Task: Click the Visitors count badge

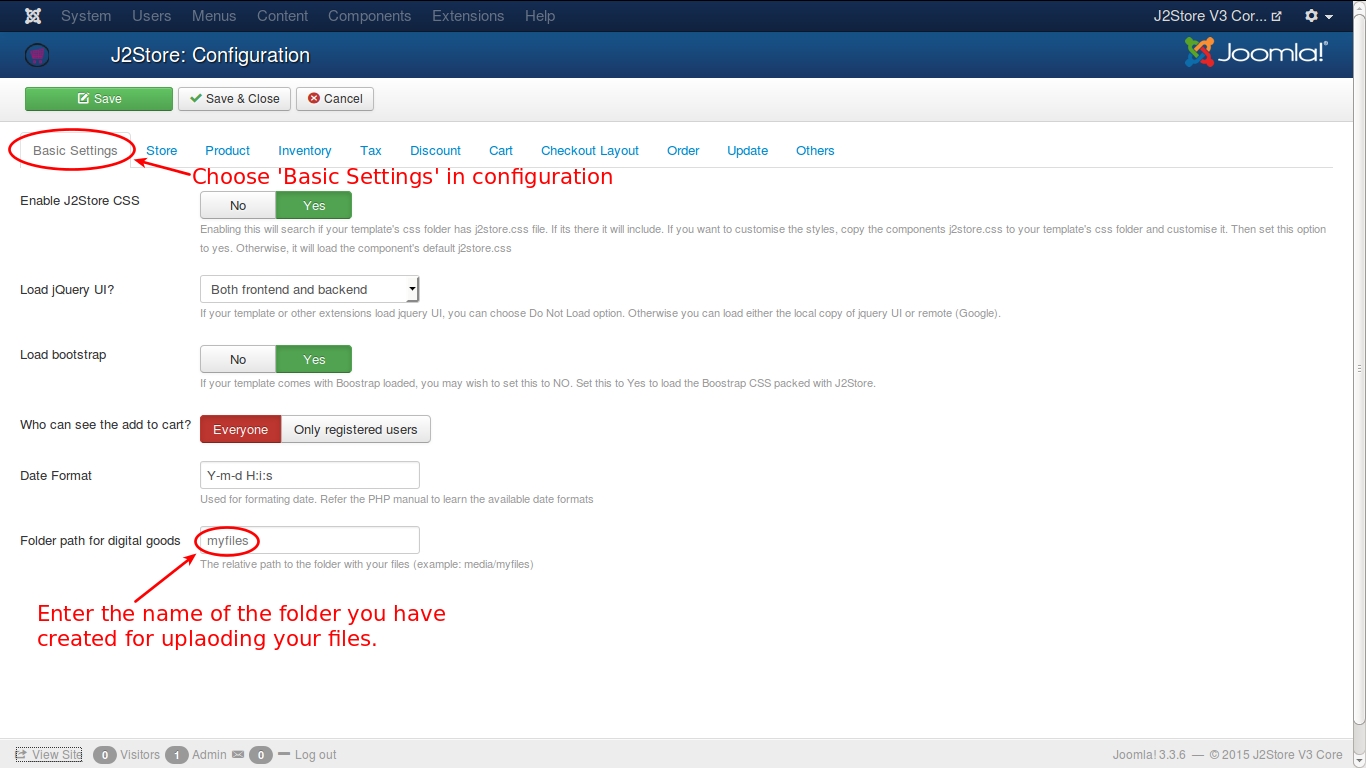Action: coord(104,755)
